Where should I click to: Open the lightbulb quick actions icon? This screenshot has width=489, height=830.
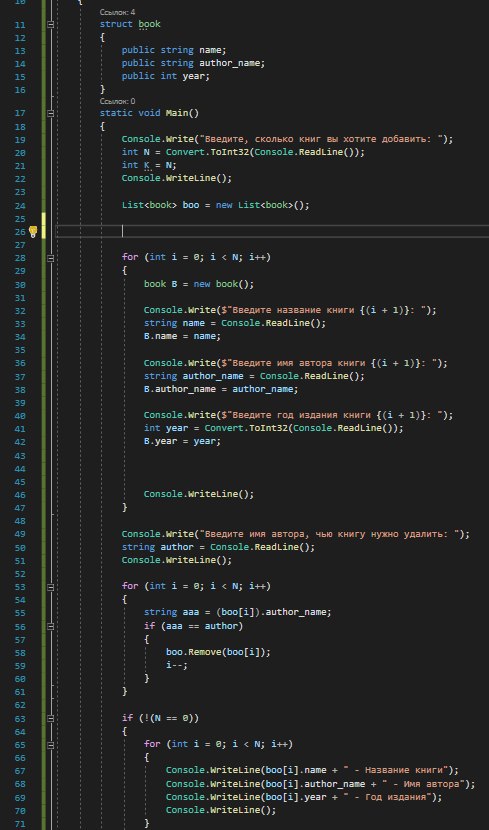coord(33,231)
